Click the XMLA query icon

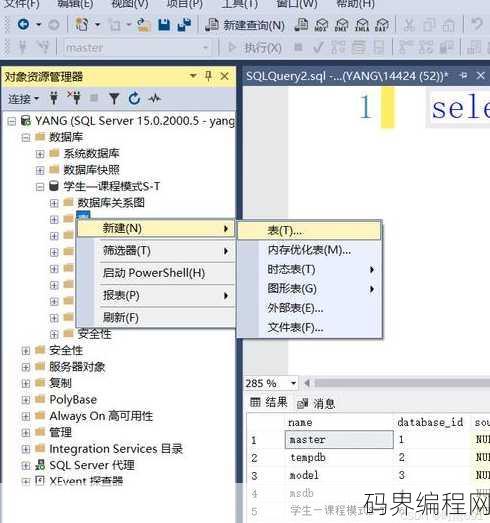tap(362, 25)
